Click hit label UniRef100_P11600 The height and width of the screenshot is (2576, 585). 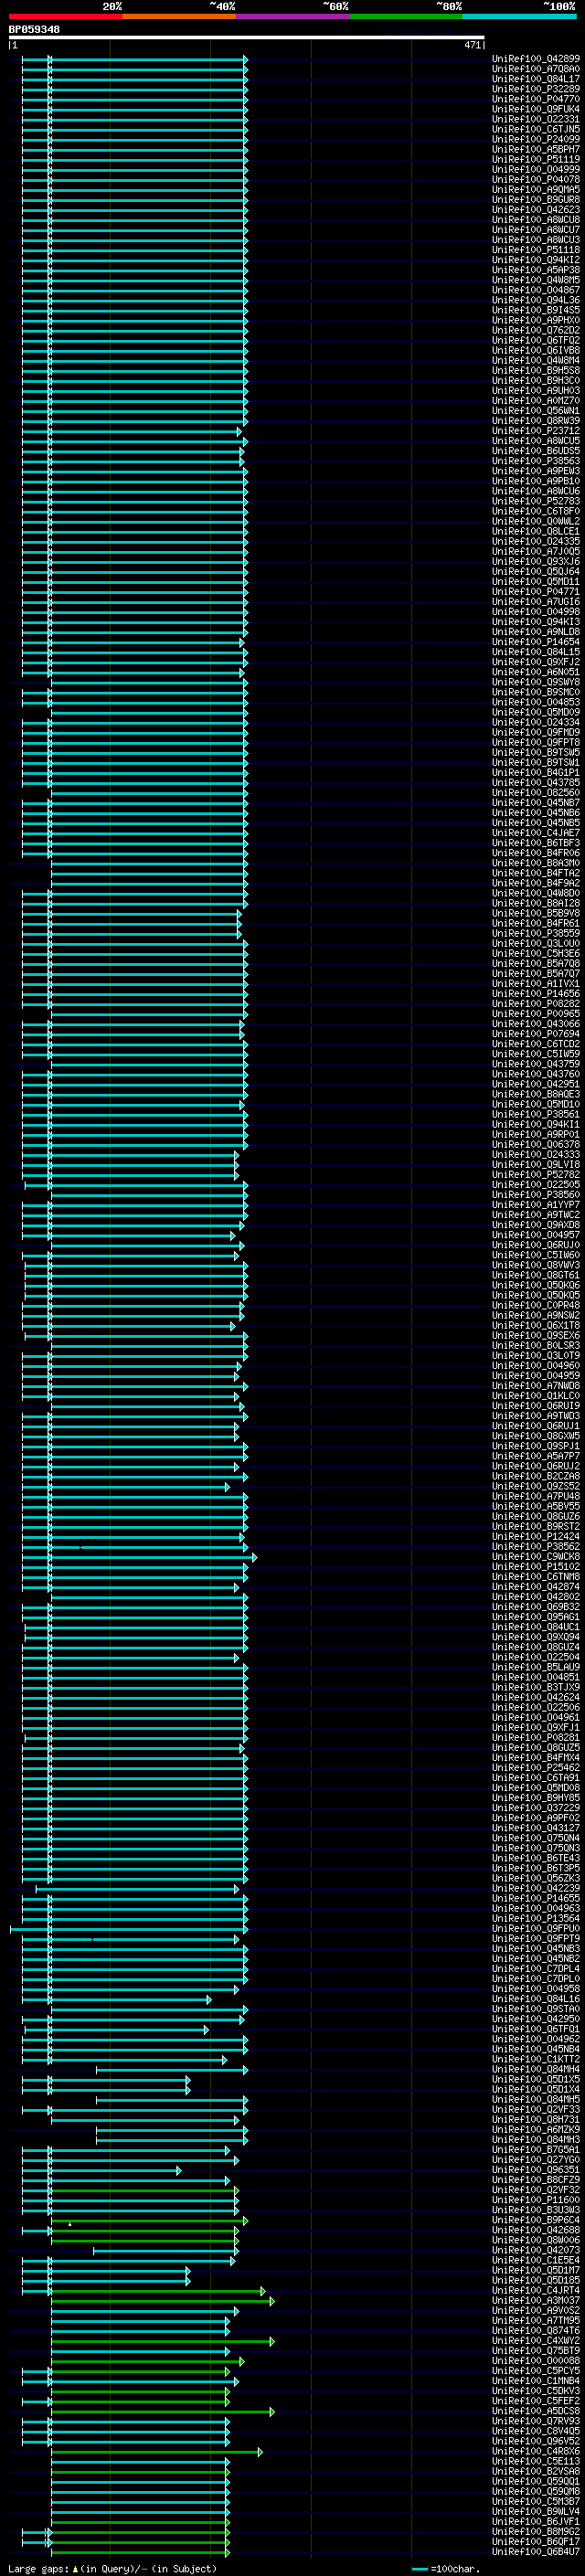(536, 2199)
